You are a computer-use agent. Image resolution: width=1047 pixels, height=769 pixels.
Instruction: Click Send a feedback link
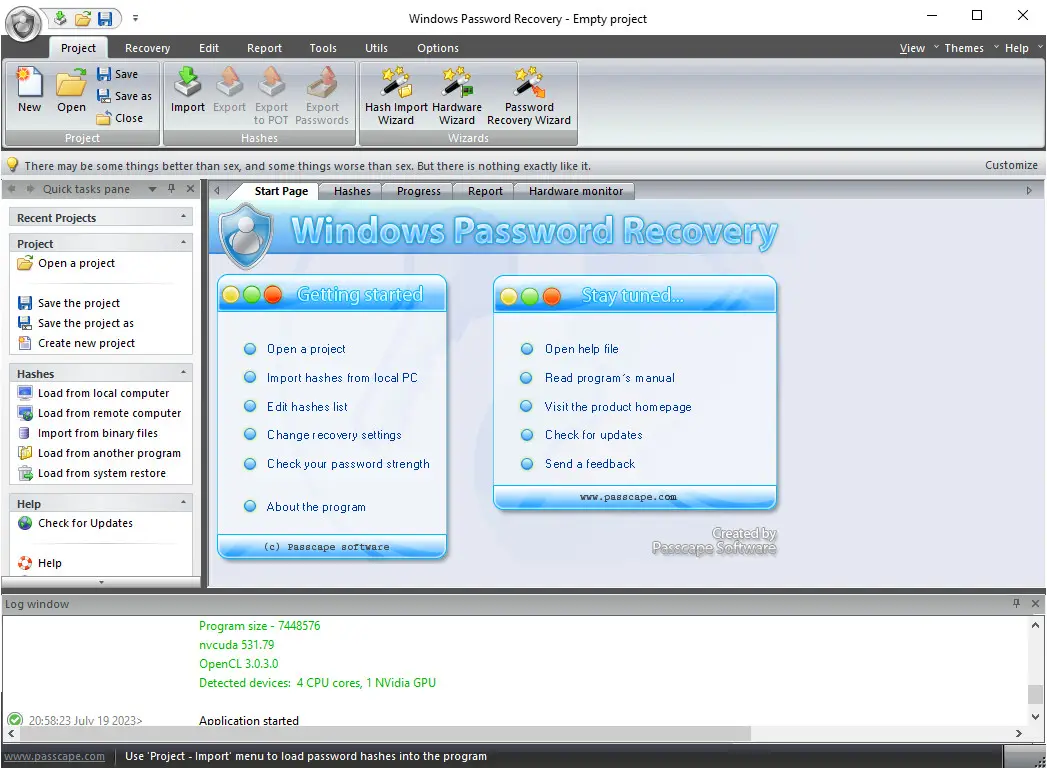(590, 464)
